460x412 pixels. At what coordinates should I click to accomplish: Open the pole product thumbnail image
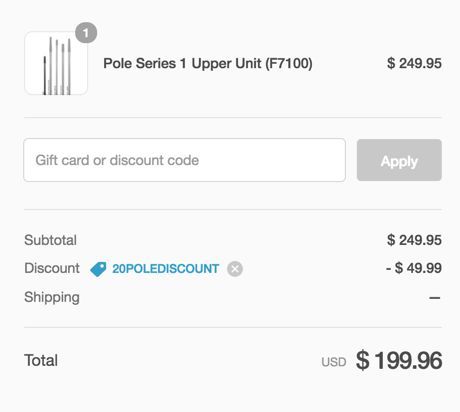point(56,63)
